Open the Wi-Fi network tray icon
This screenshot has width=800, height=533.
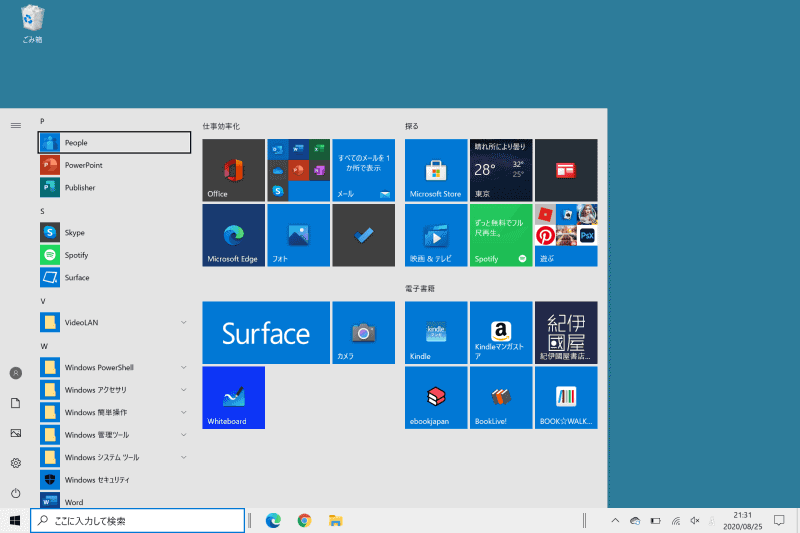pyautogui.click(x=676, y=520)
